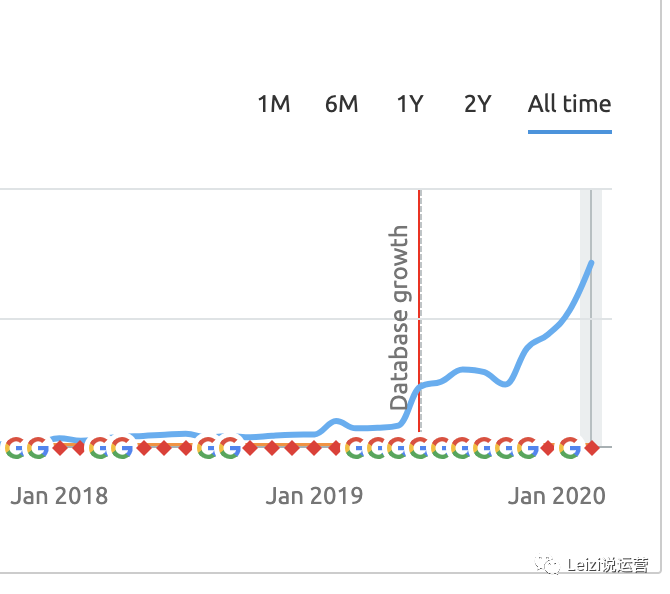Click the Jan 2020 axis label
The image size is (670, 594).
(x=556, y=496)
